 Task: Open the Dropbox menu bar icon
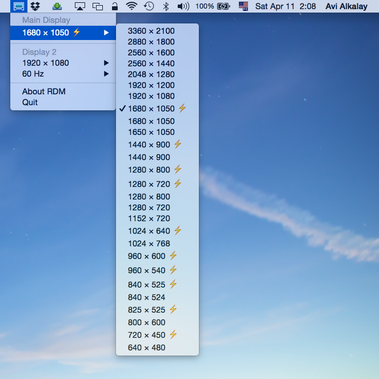(x=35, y=6)
